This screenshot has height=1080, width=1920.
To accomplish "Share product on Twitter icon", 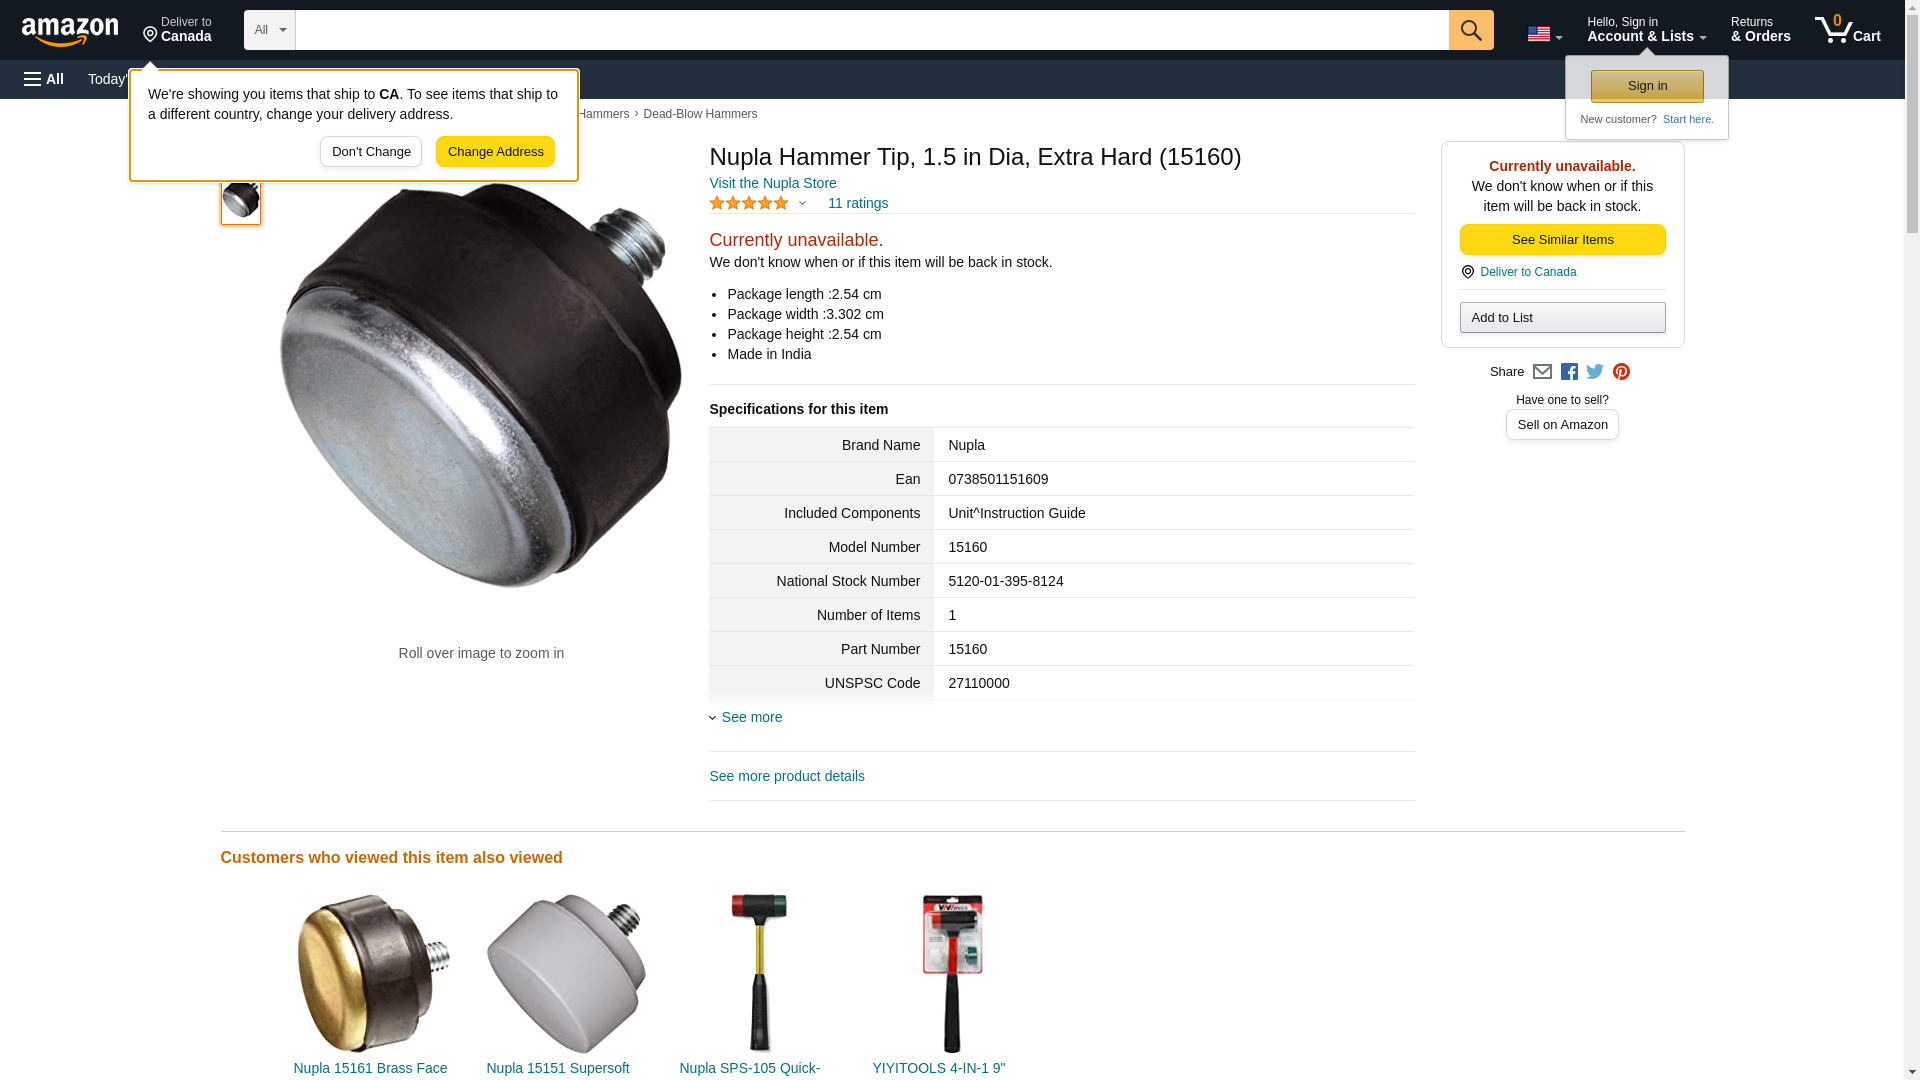I will [x=1595, y=372].
